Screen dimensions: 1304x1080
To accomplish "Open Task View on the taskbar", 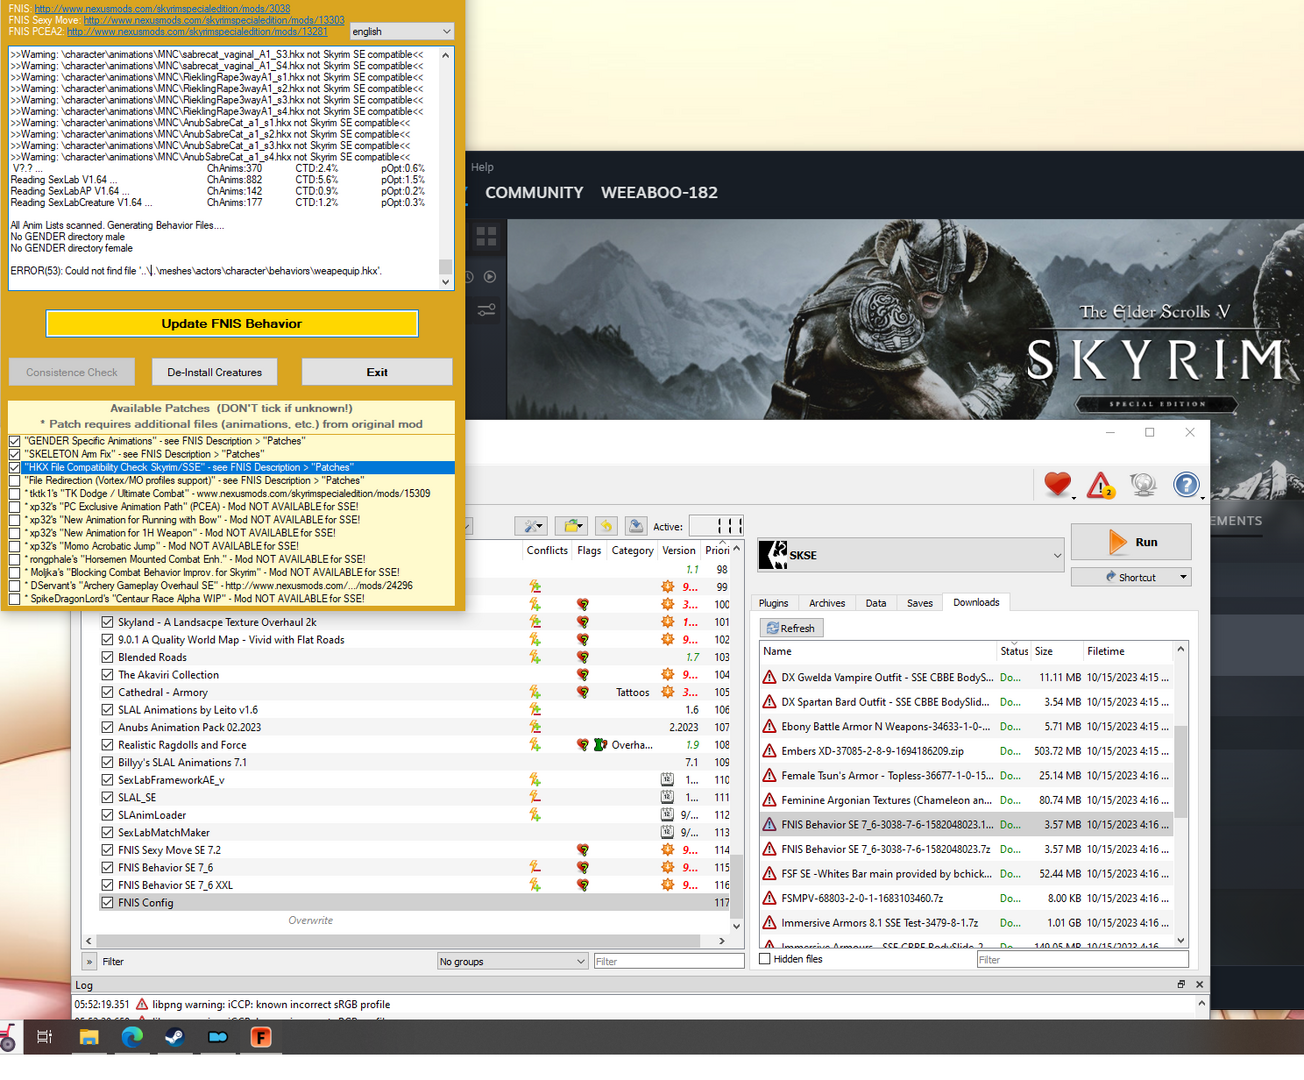I will [44, 1037].
